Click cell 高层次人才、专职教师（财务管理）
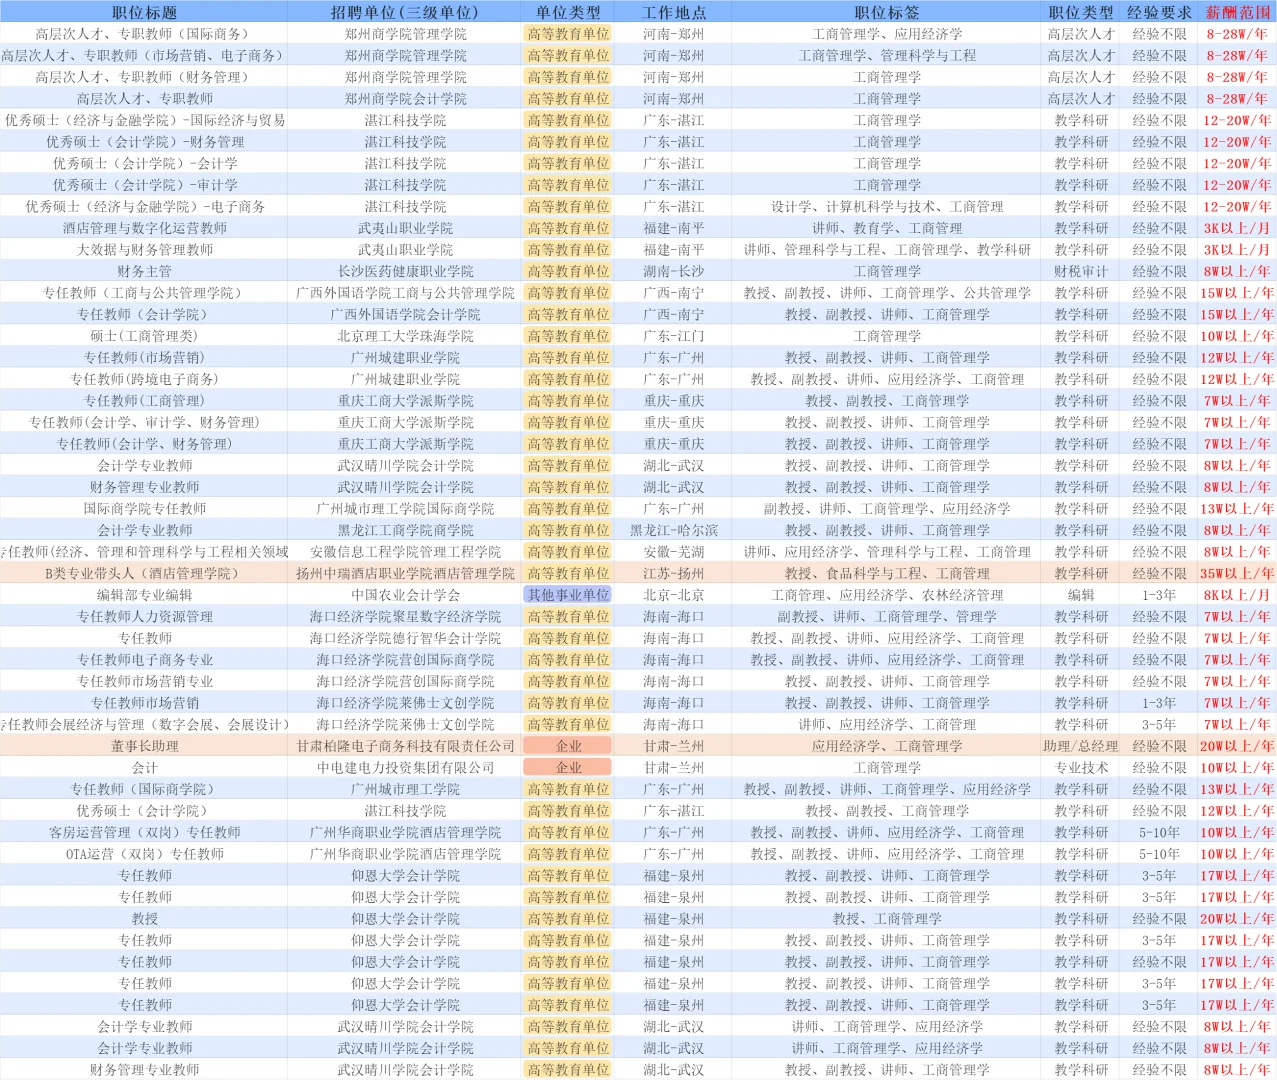This screenshot has height=1080, width=1277. point(144,77)
